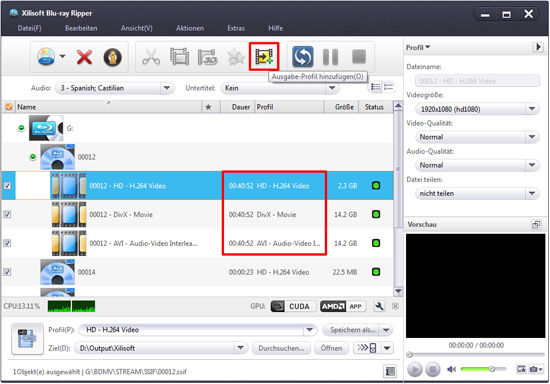Click the Durchsuchen... button
This screenshot has height=384, width=550.
281,348
